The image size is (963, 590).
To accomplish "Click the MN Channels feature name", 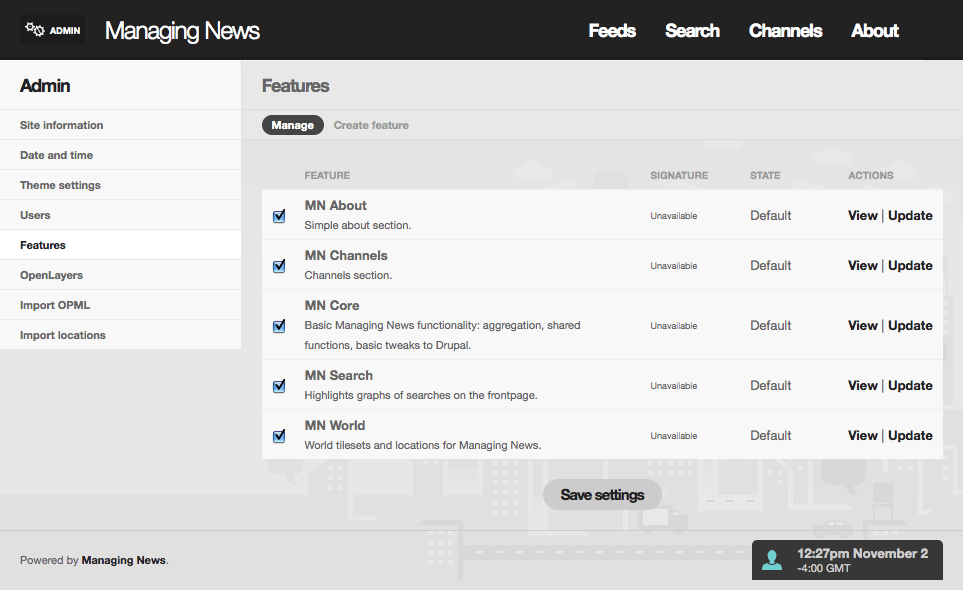I will (346, 255).
